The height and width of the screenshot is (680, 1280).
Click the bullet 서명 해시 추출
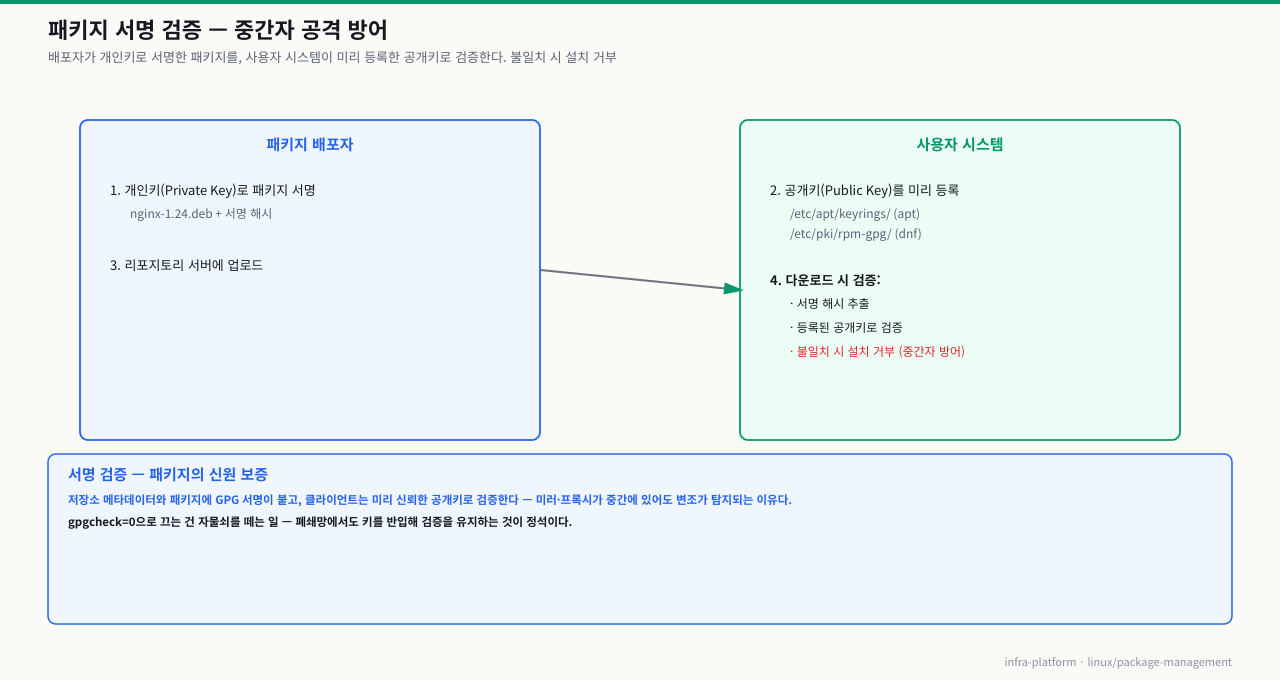pyautogui.click(x=829, y=303)
